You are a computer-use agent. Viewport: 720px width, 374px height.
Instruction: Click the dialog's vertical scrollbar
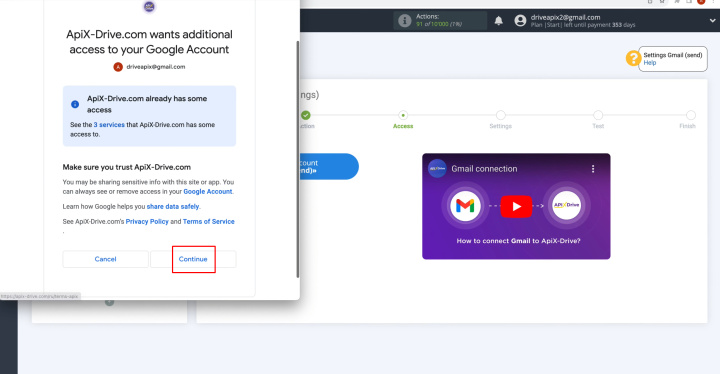click(298, 159)
